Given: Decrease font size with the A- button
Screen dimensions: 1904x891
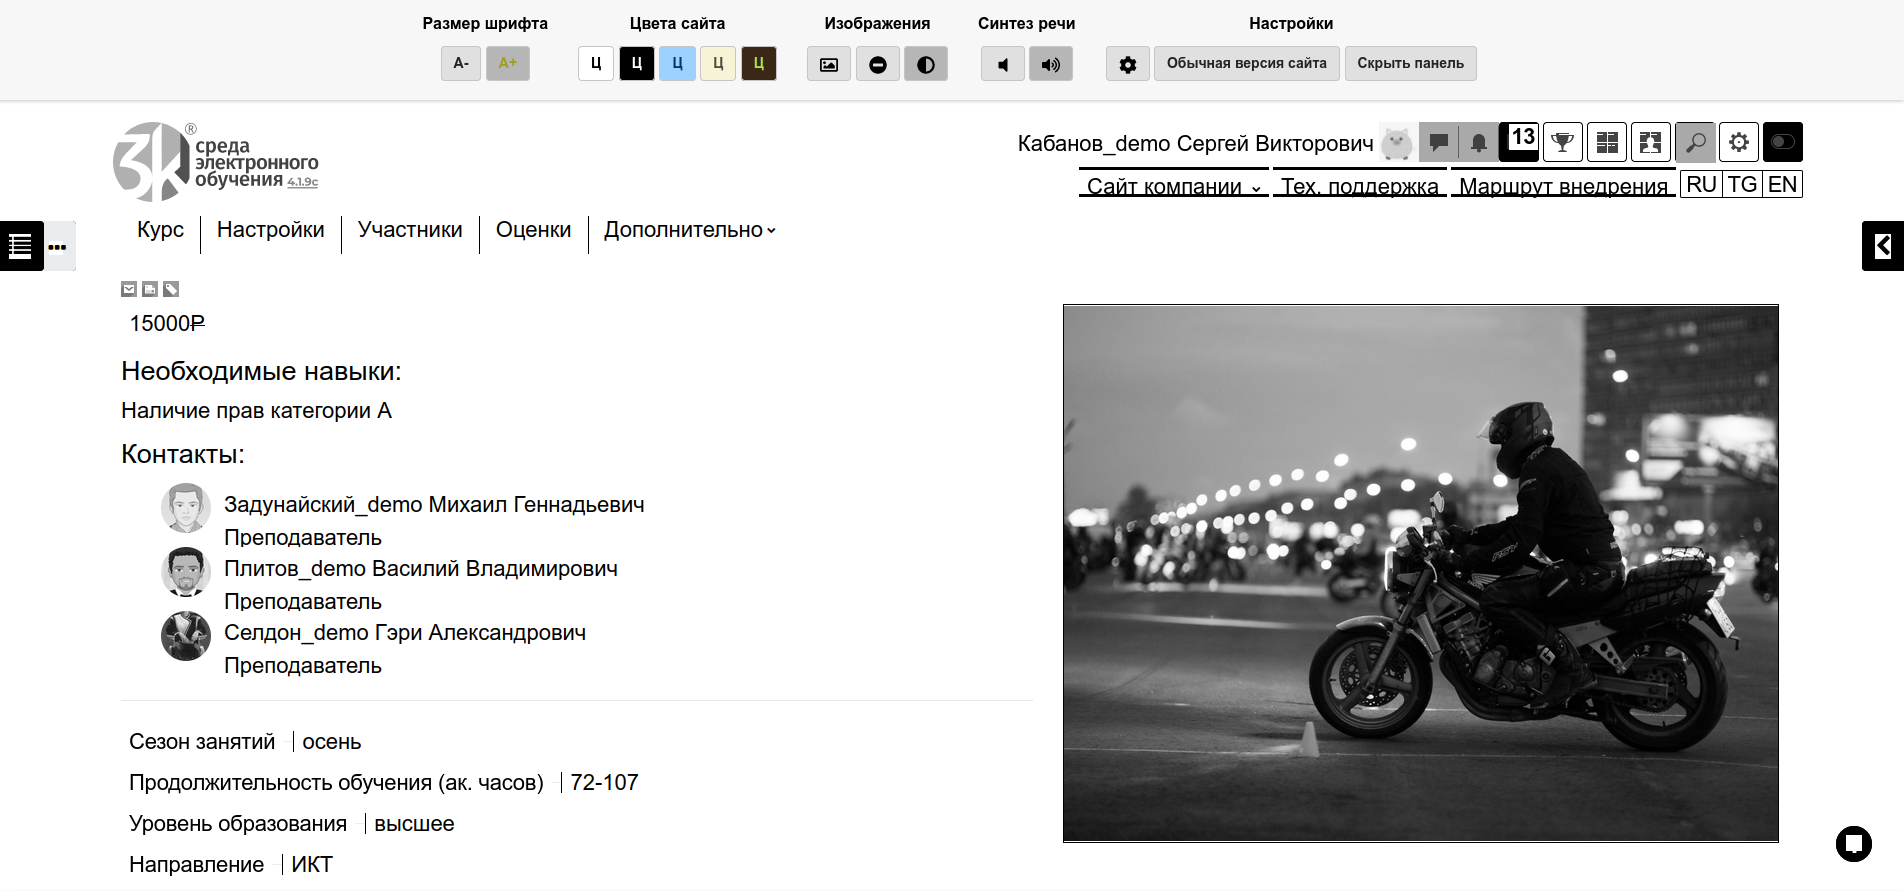Looking at the screenshot, I should pos(461,64).
